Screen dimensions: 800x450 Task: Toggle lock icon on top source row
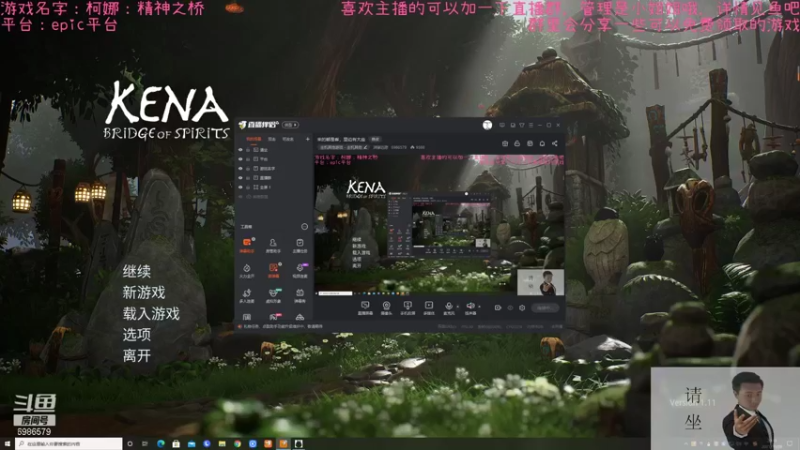(x=248, y=149)
